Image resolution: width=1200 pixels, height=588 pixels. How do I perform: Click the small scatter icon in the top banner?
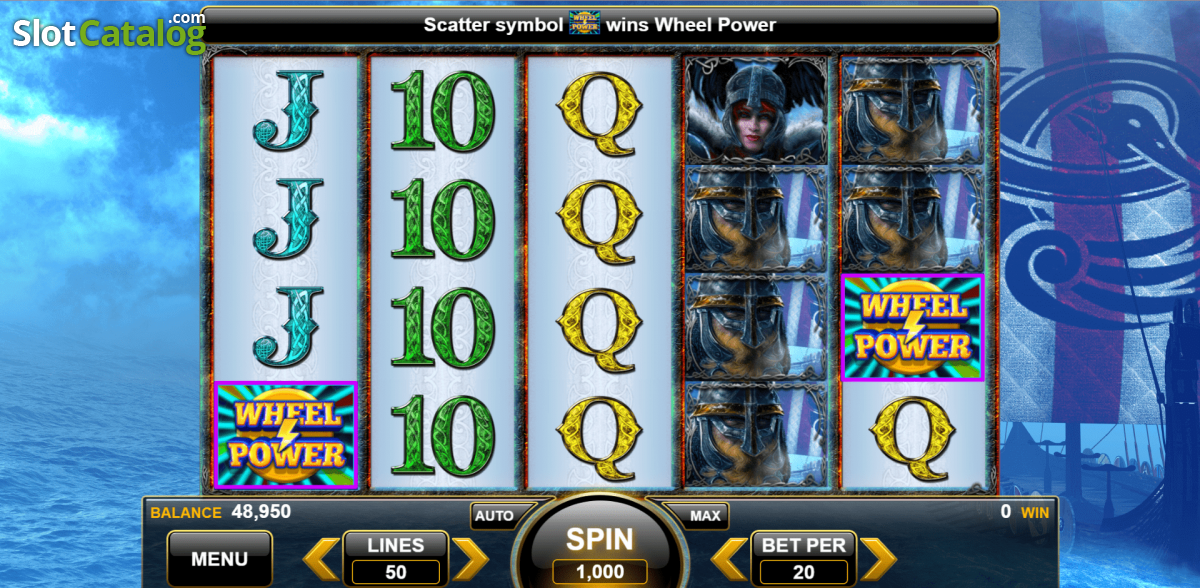pyautogui.click(x=584, y=24)
